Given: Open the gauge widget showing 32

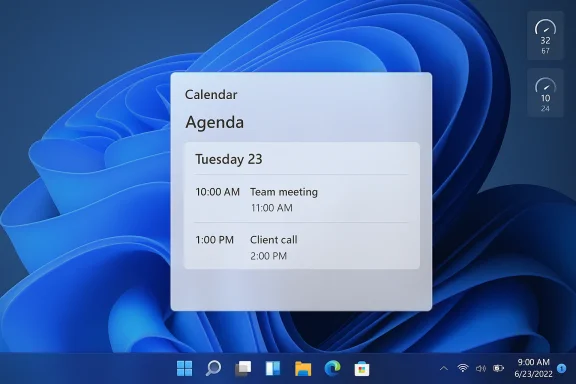Looking at the screenshot, I should tap(545, 36).
